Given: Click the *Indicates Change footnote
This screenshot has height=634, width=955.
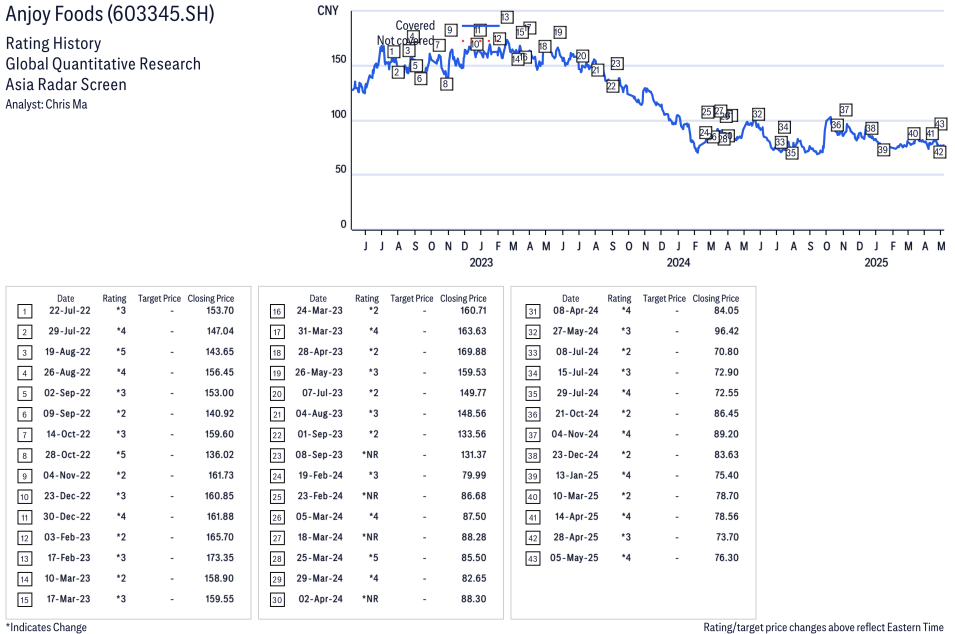Looking at the screenshot, I should 46,627.
